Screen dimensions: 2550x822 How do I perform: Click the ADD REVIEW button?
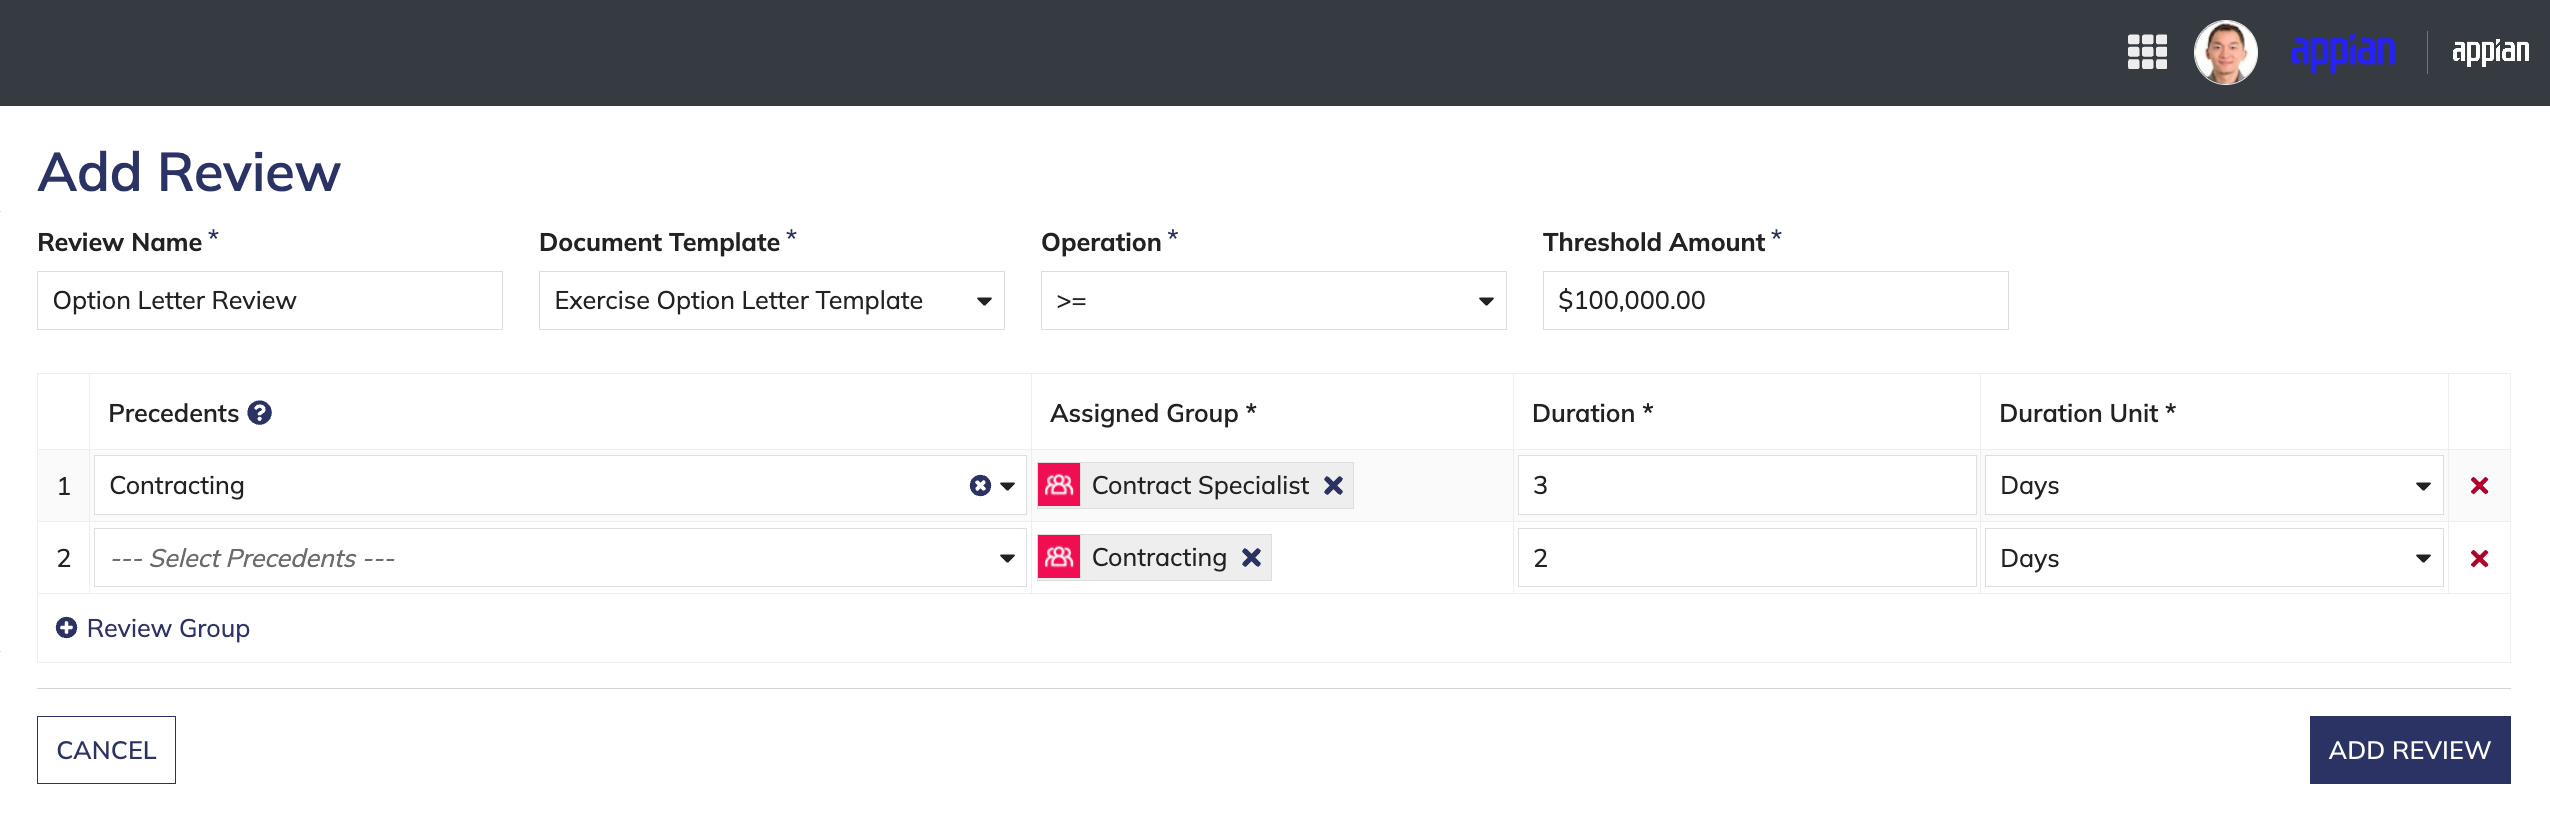pyautogui.click(x=2410, y=750)
